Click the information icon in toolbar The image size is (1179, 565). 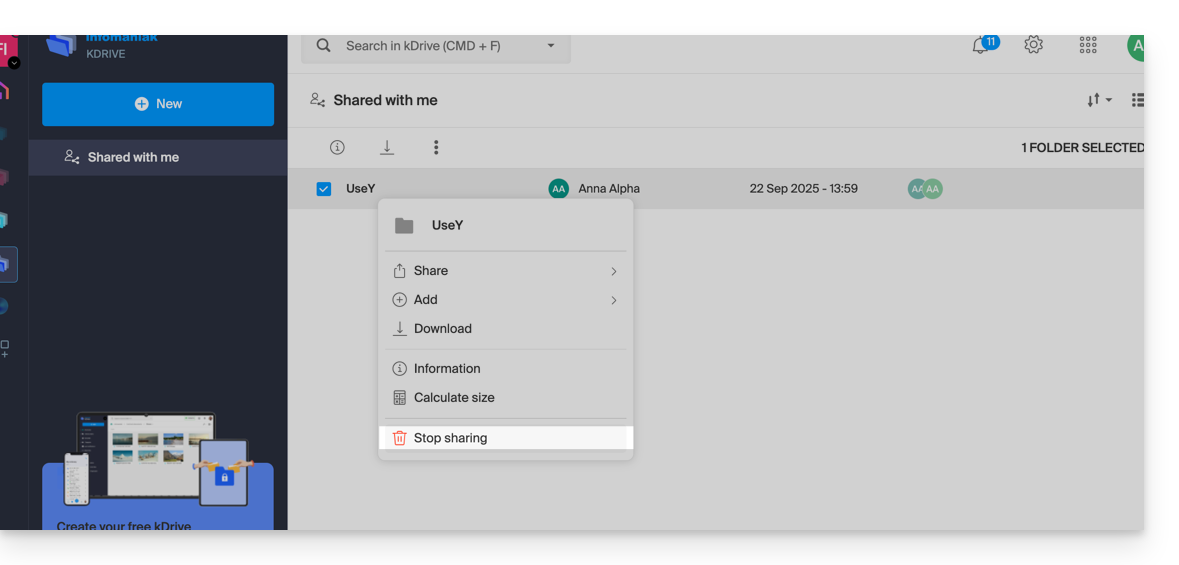click(337, 148)
